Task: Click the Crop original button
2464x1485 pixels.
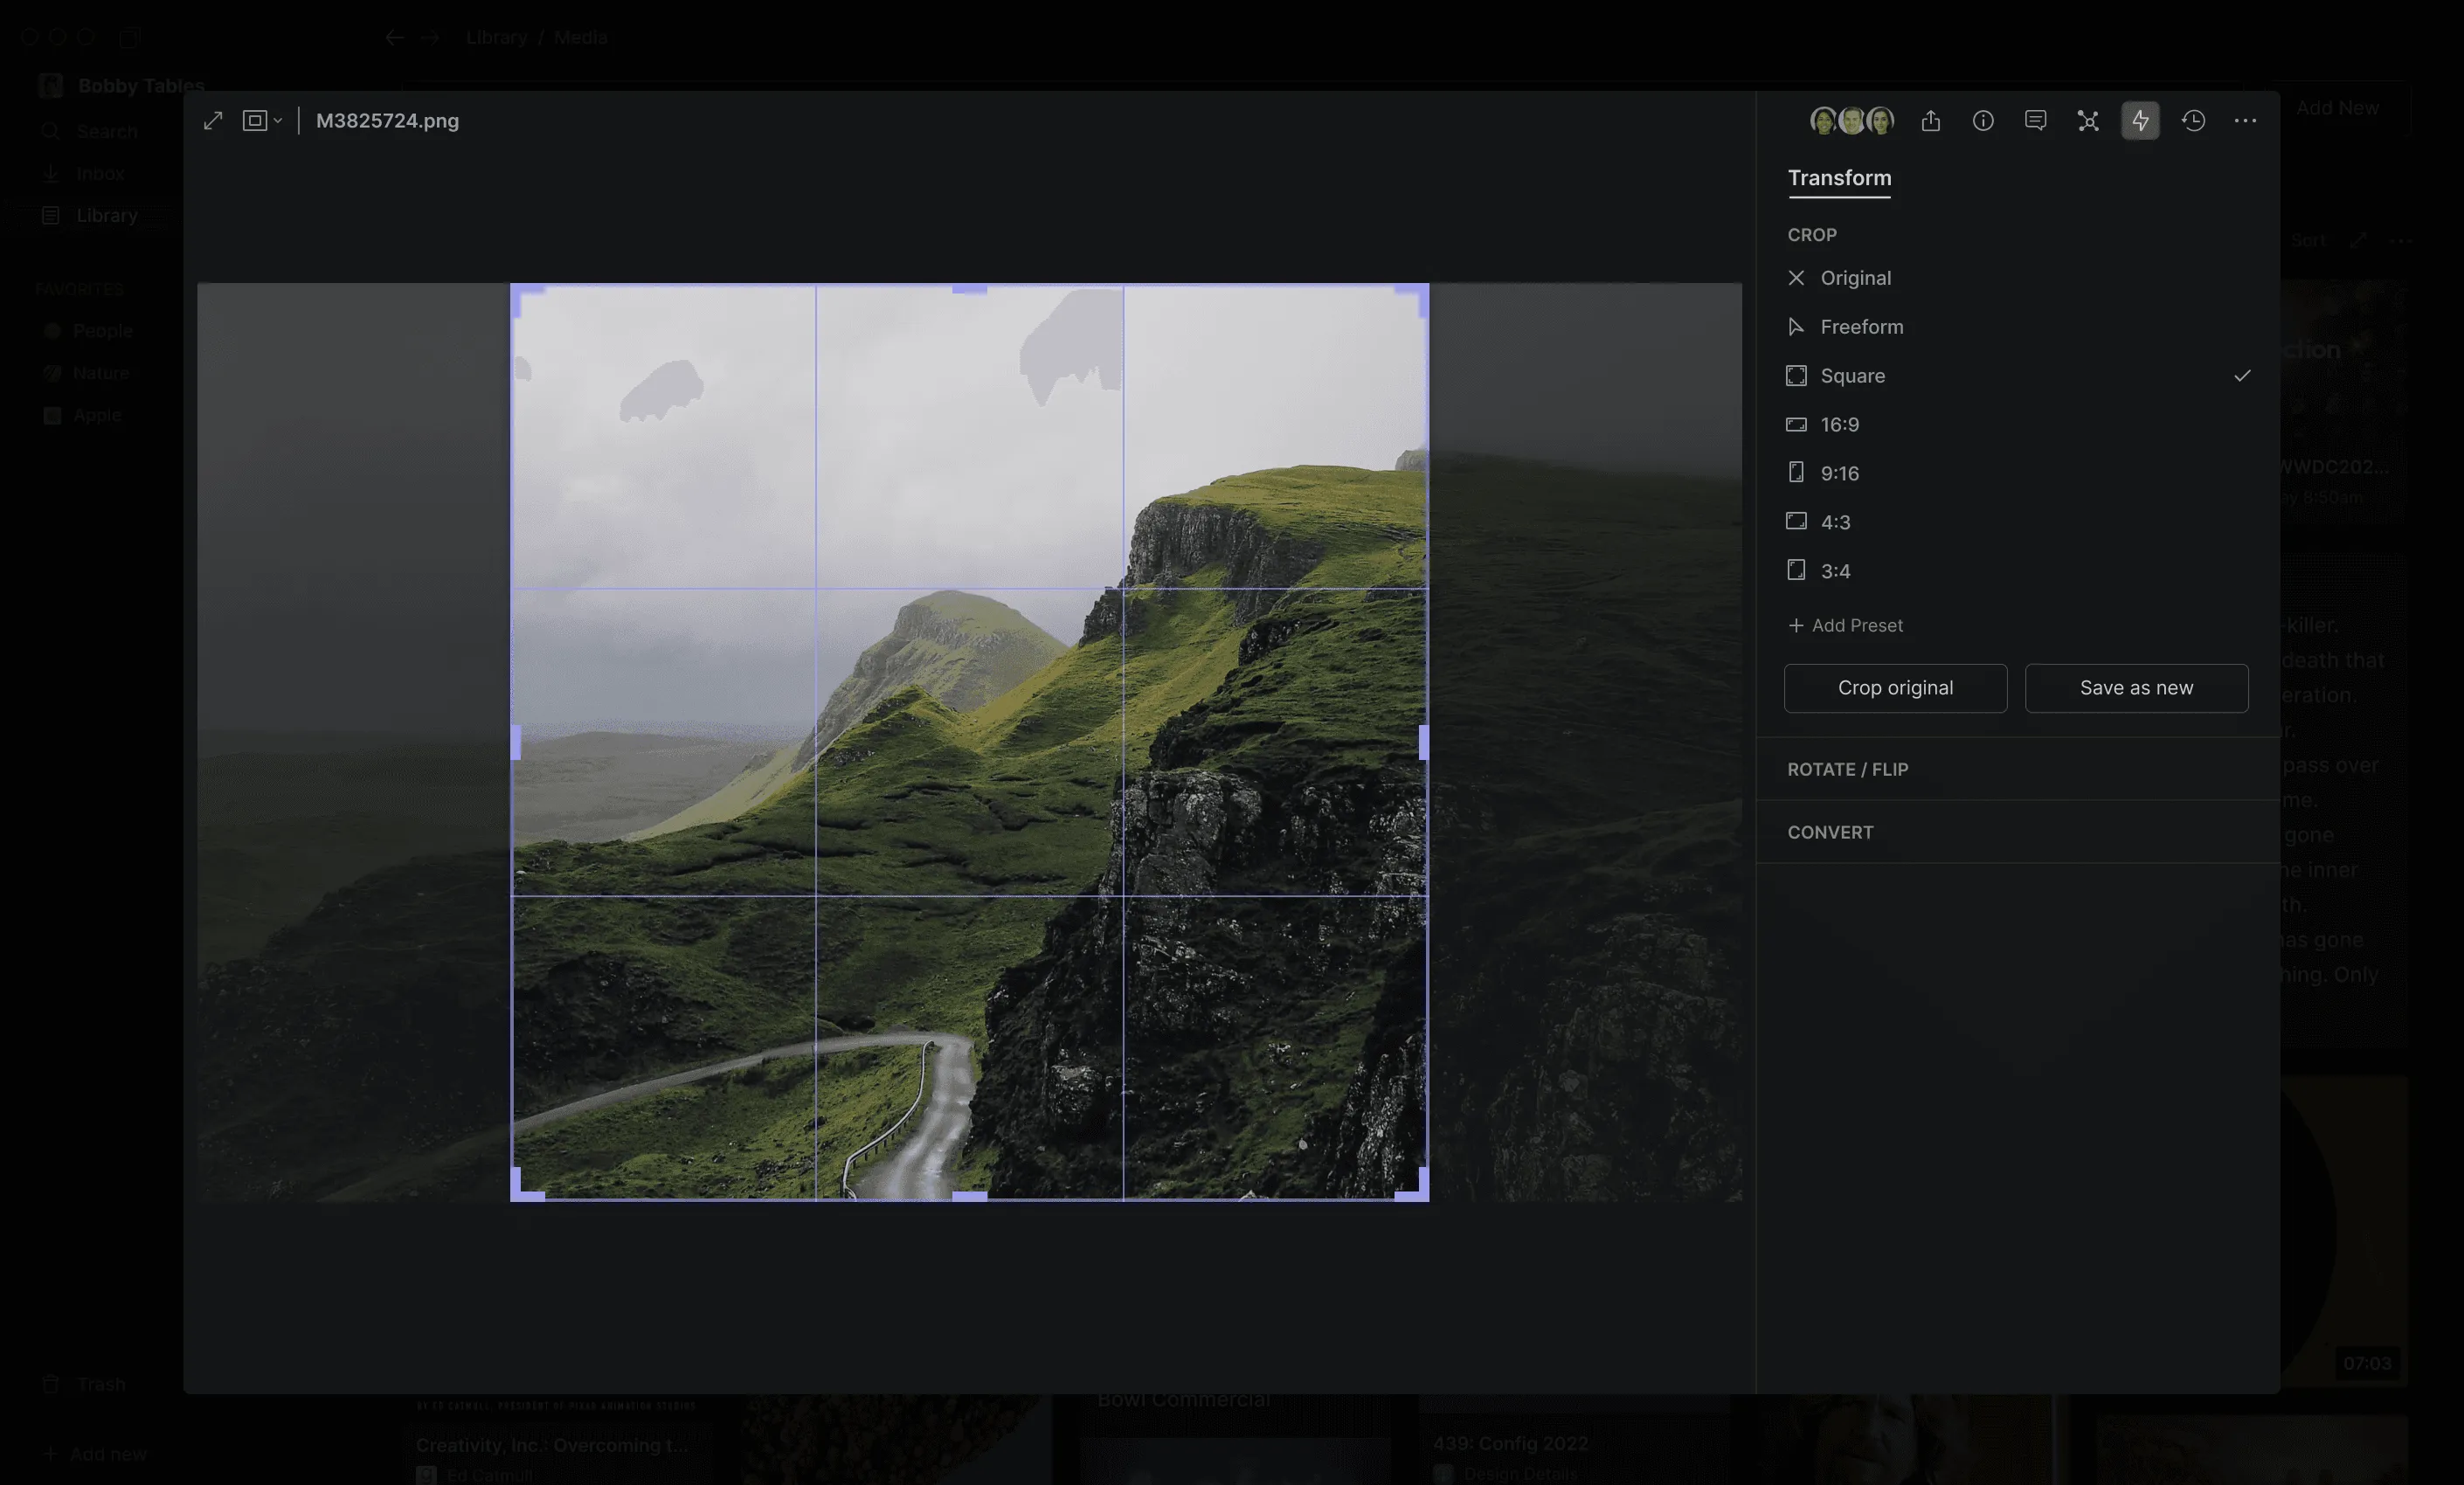Action: click(x=1895, y=688)
